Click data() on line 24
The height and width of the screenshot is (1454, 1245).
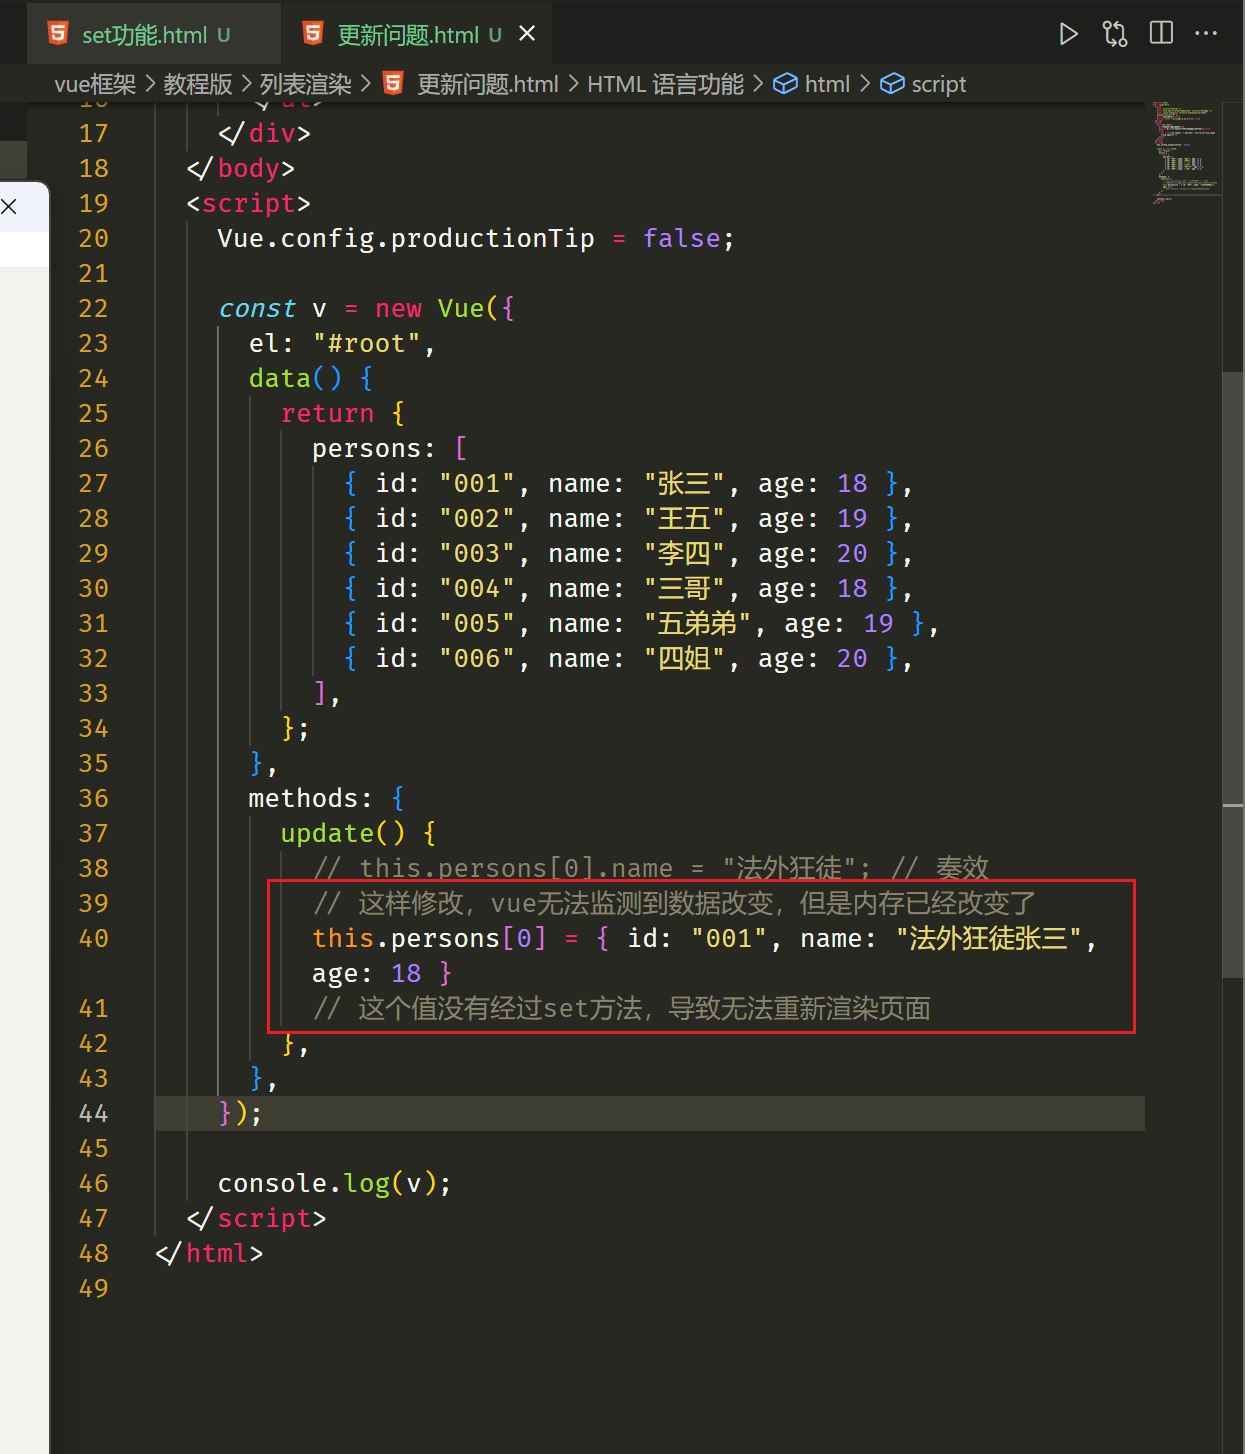tap(295, 378)
